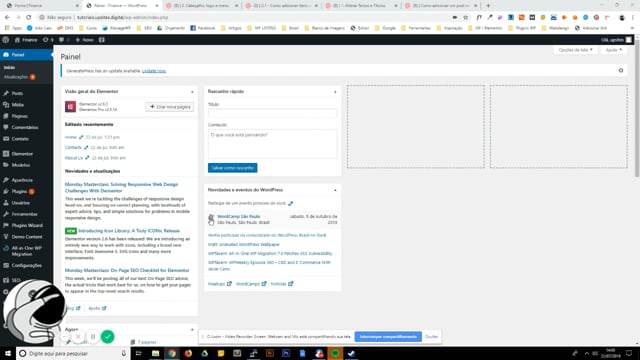Reload the page with browser refresh button
Image resolution: width=640 pixels, height=360 pixels.
[x=29, y=18]
